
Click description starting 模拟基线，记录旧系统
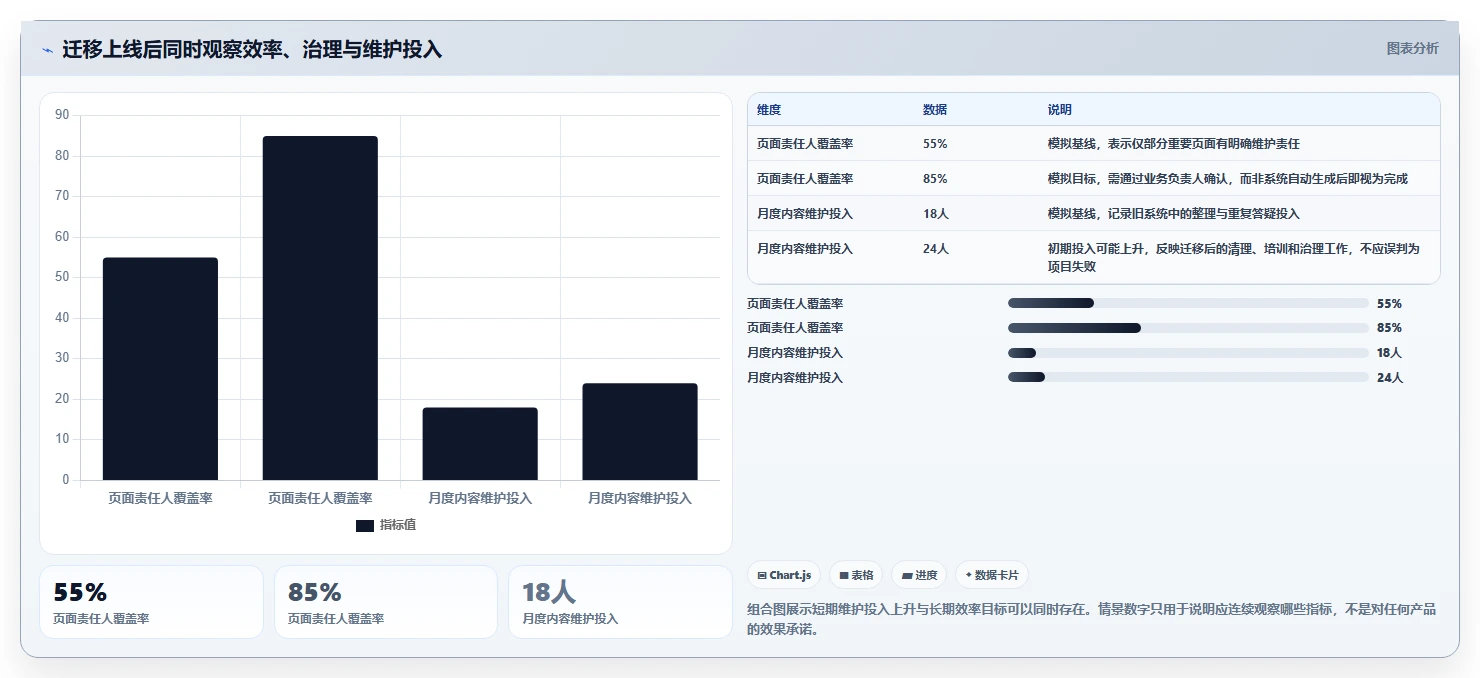point(1173,214)
